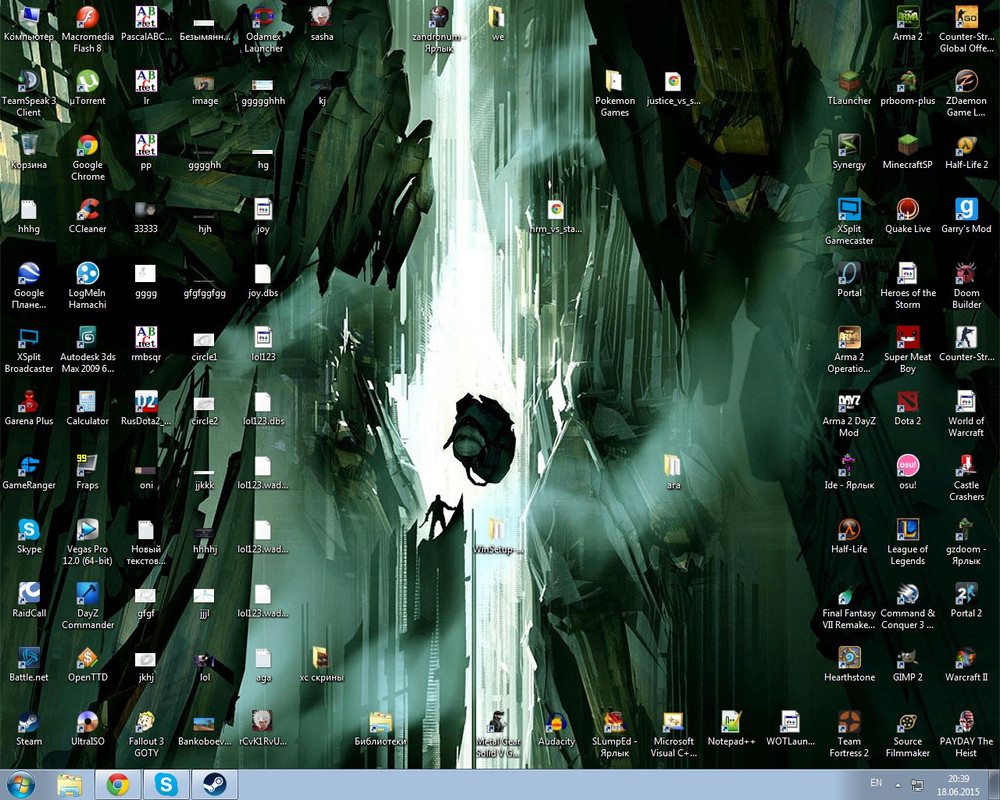Select the LogMeIn Hamachi icon
This screenshot has width=1000, height=800.
click(x=87, y=286)
